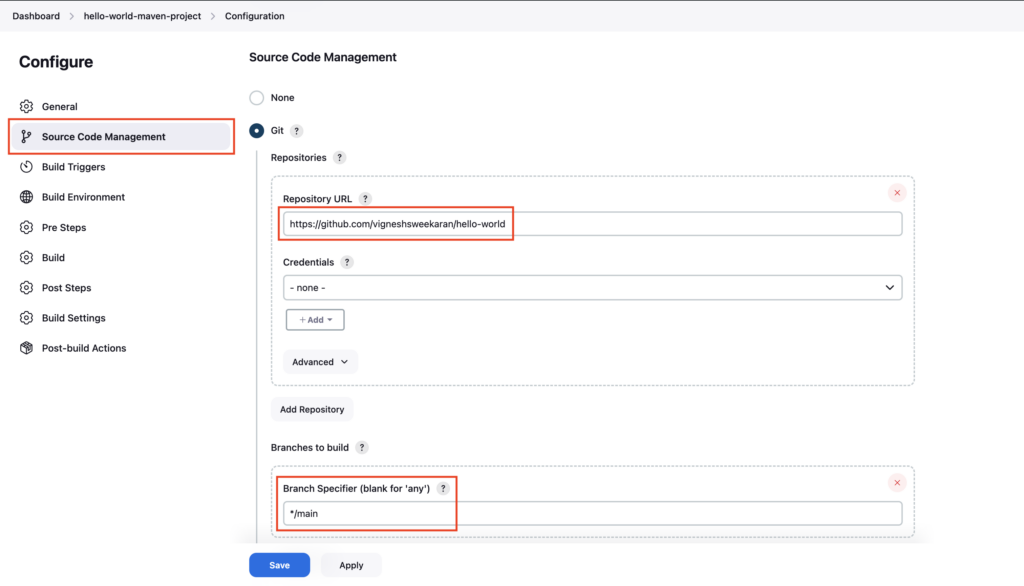
Task: Select the Git radio button
Action: coord(257,131)
